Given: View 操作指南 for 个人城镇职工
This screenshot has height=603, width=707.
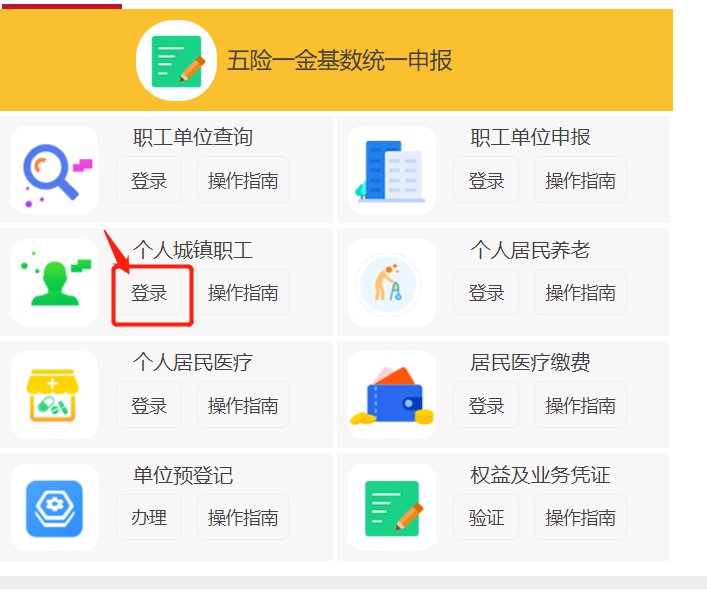Looking at the screenshot, I should tap(243, 292).
